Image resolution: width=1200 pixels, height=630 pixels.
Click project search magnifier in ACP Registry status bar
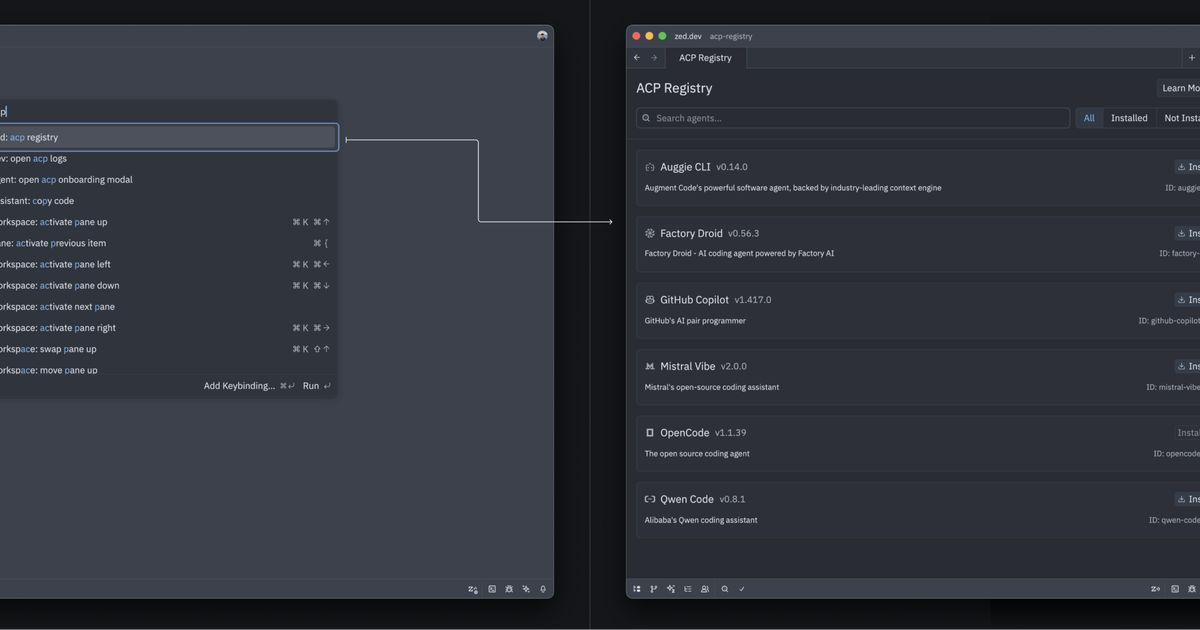click(725, 589)
